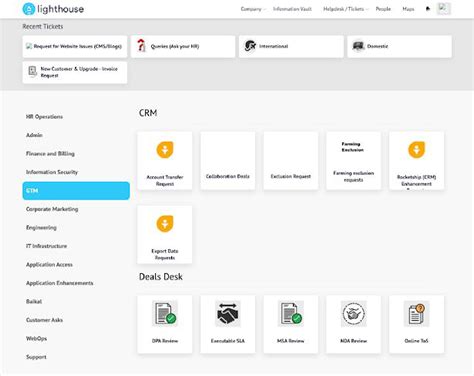Open the Information Vault menu
The height and width of the screenshot is (376, 474).
point(292,9)
